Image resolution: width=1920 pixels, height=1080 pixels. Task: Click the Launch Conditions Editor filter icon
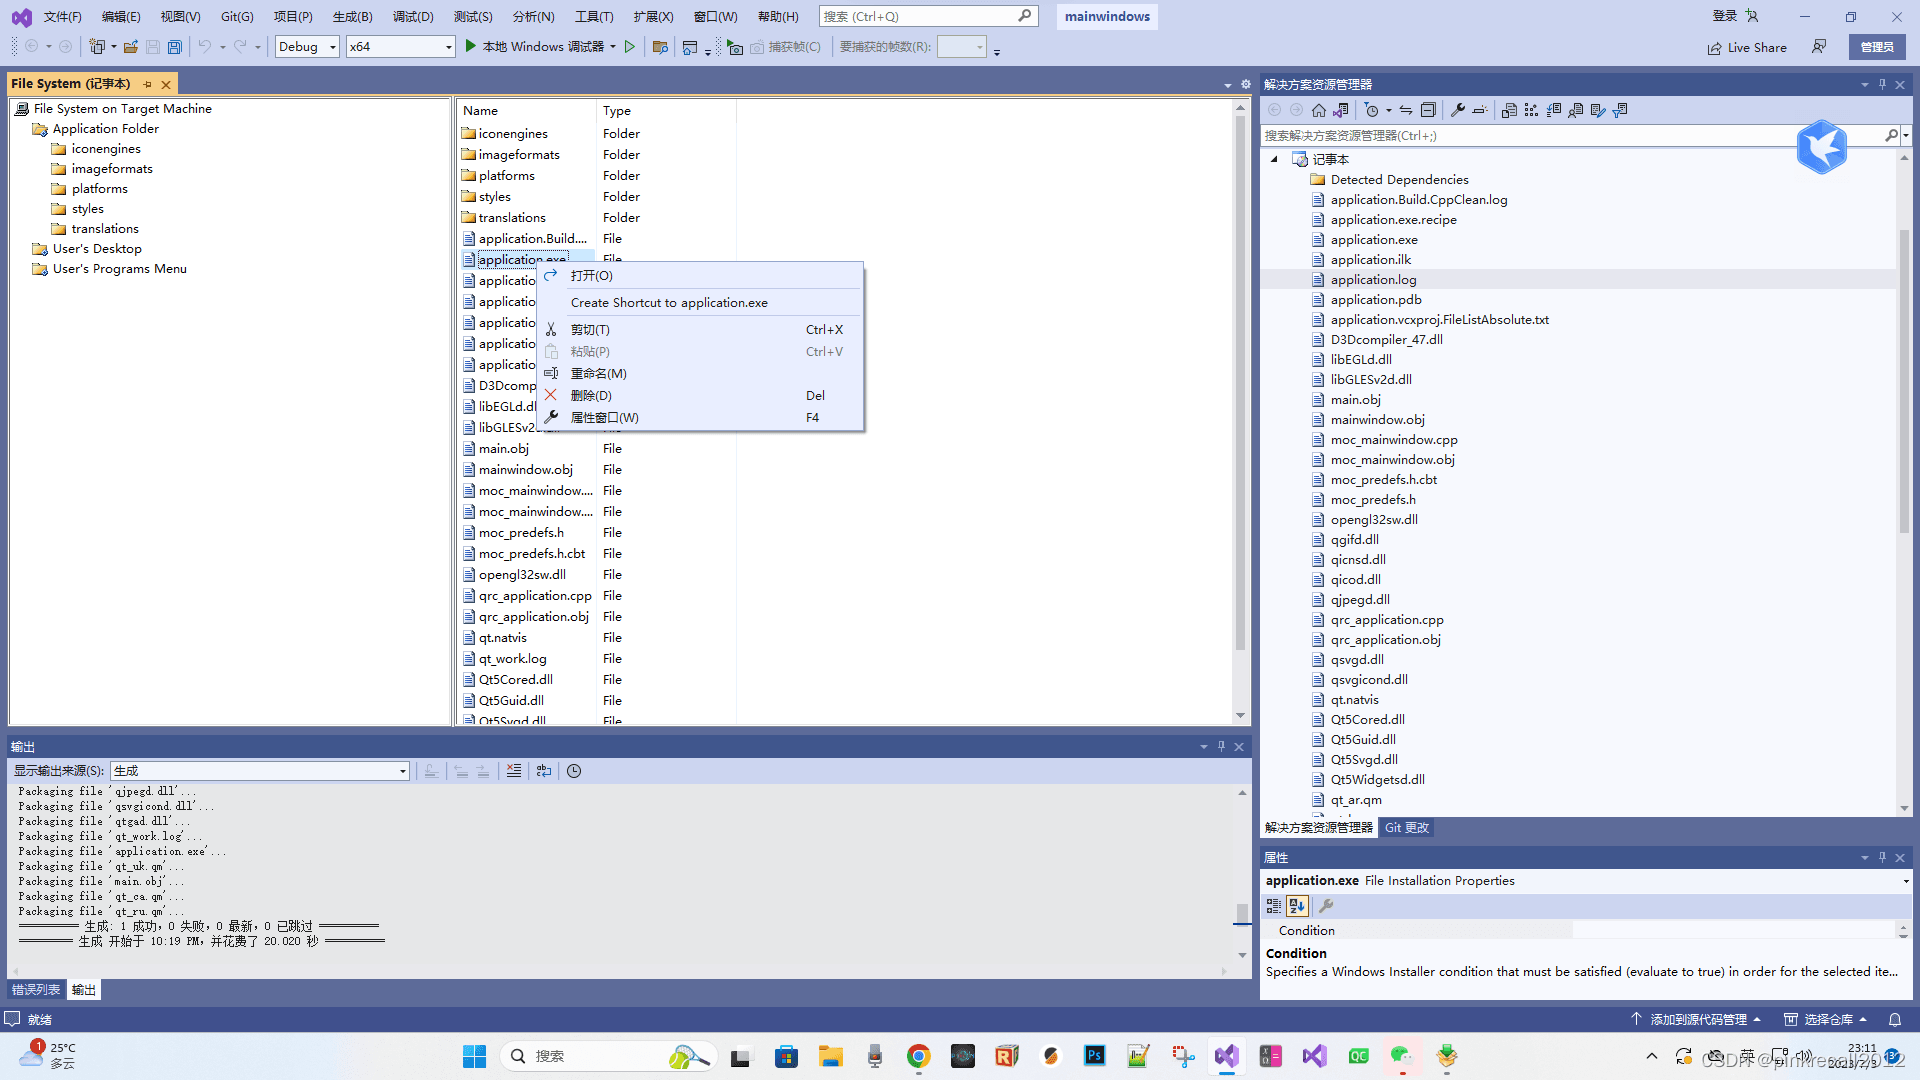(x=1621, y=110)
